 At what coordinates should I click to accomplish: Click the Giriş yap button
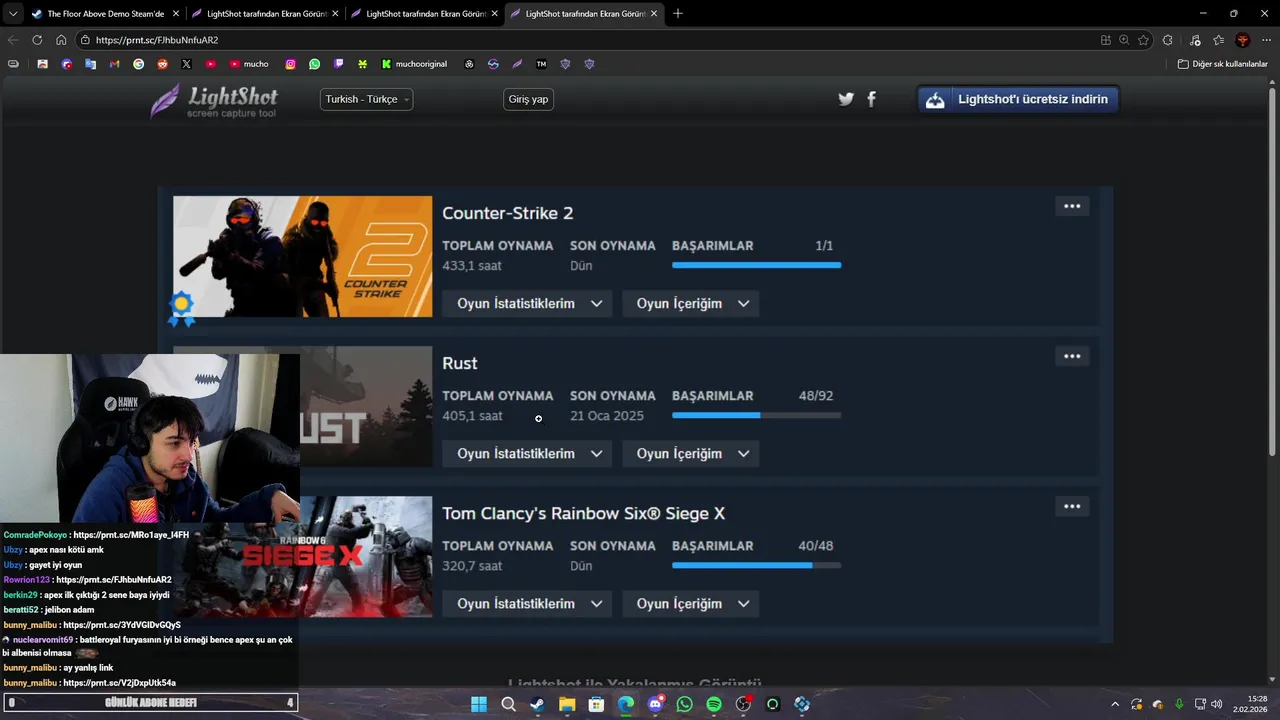click(x=528, y=99)
